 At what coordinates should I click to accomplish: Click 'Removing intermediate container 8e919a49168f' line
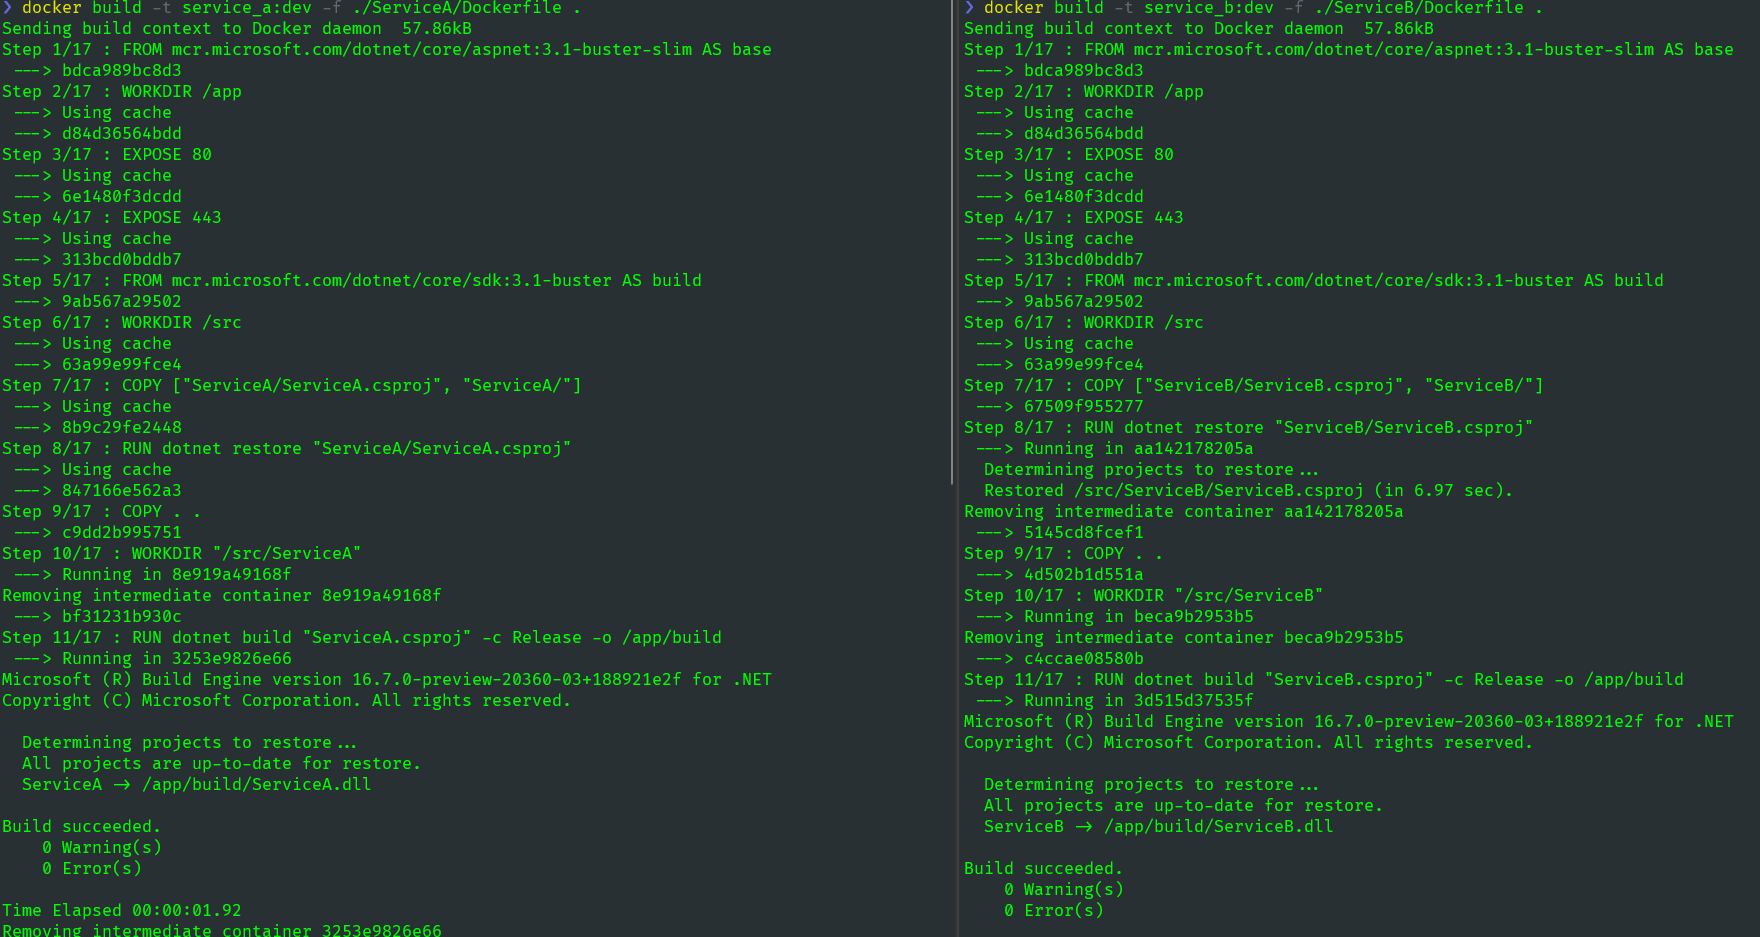[x=222, y=596]
